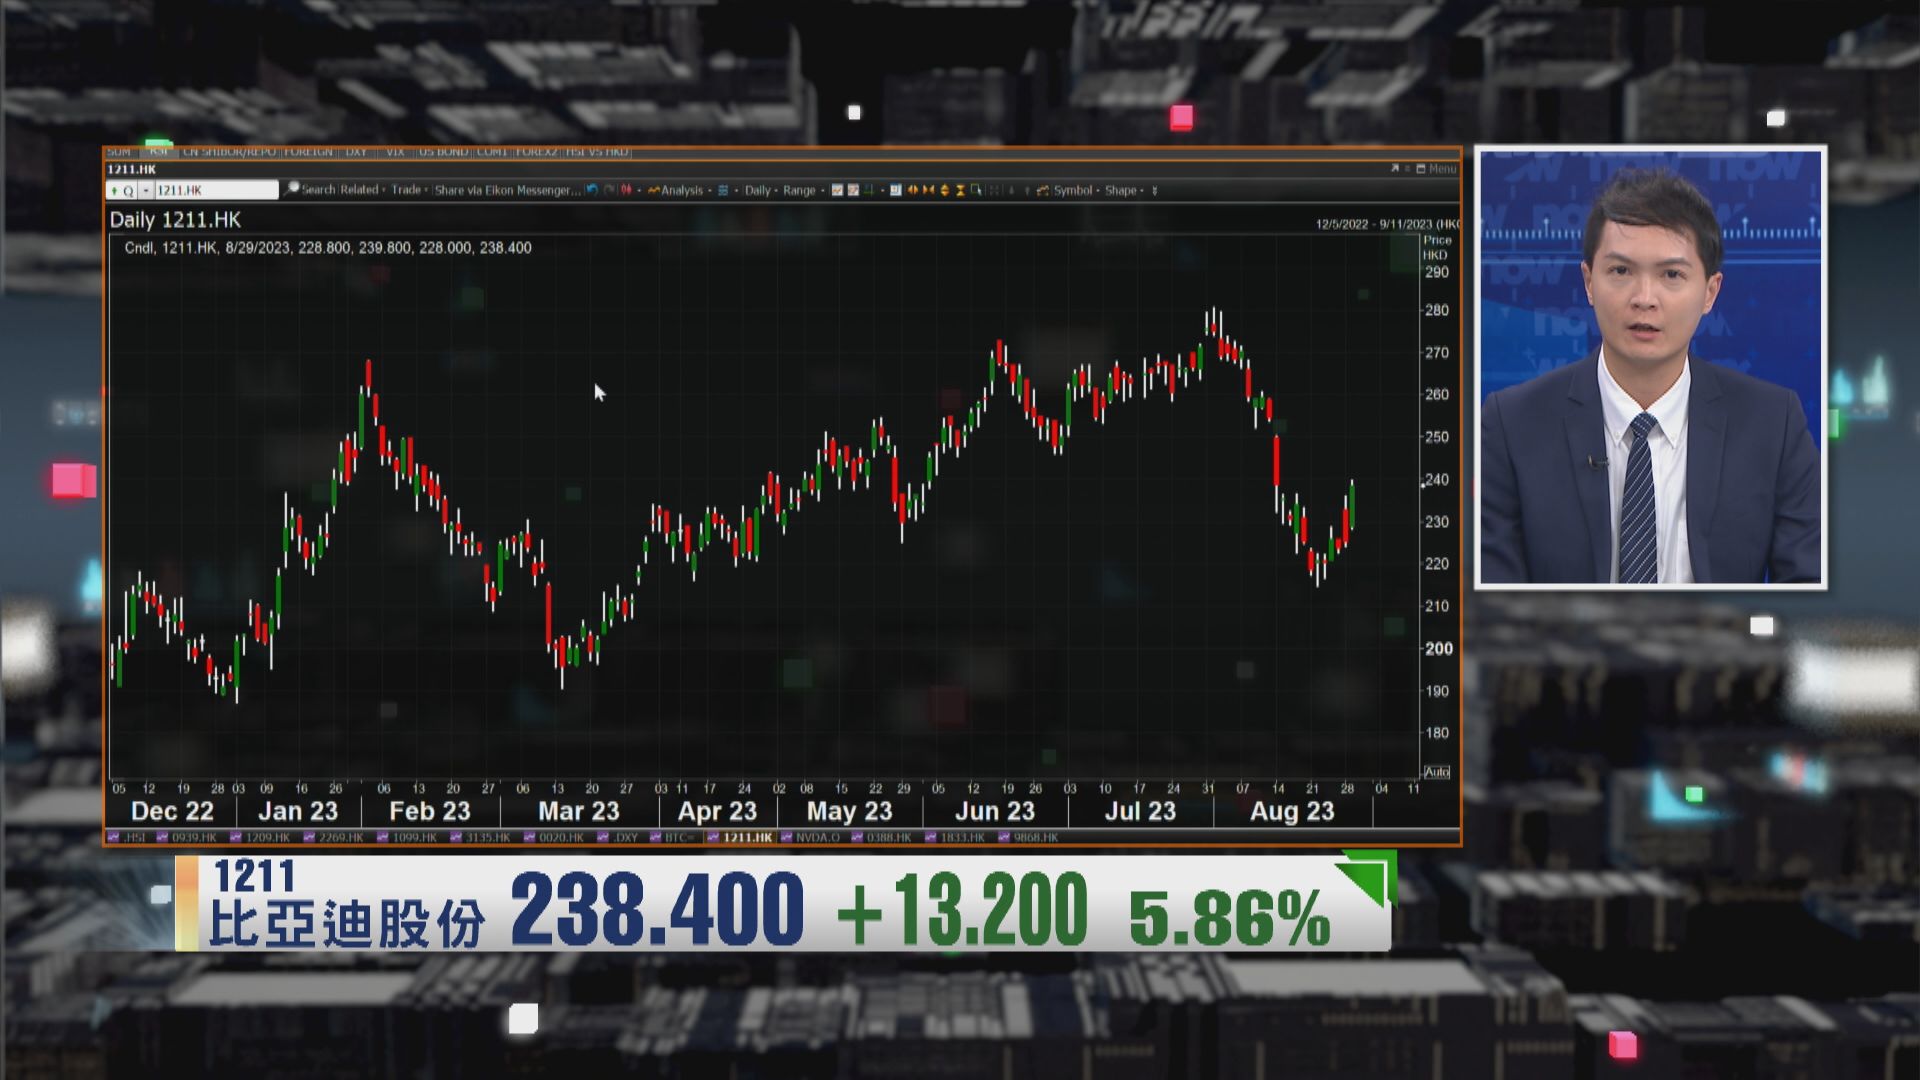Expand the Related dropdown
This screenshot has width=1920, height=1080.
click(361, 190)
